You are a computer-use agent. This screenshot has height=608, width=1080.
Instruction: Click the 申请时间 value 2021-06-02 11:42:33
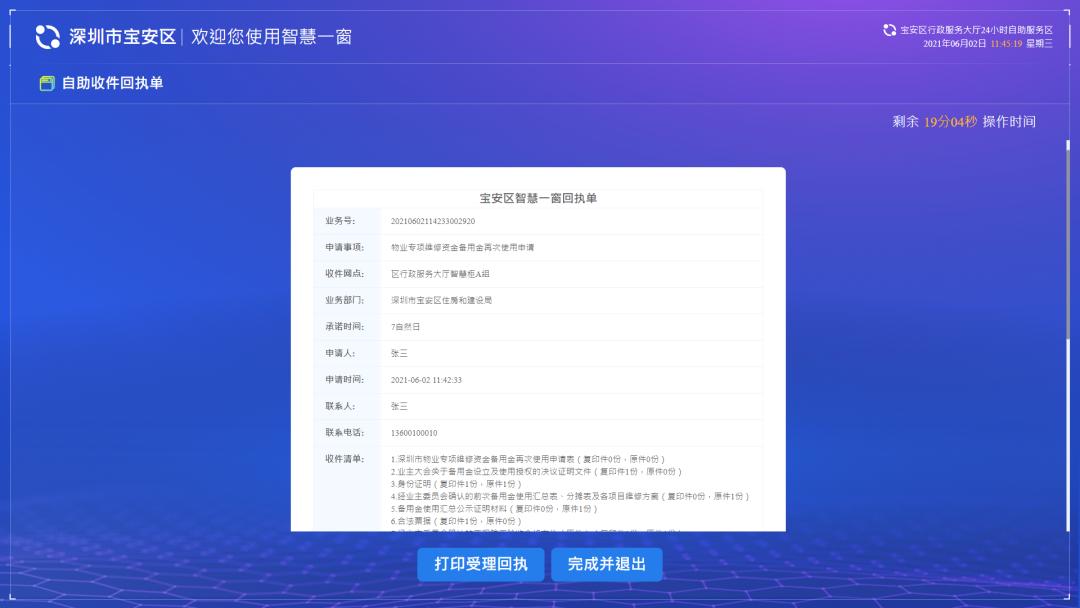click(426, 380)
